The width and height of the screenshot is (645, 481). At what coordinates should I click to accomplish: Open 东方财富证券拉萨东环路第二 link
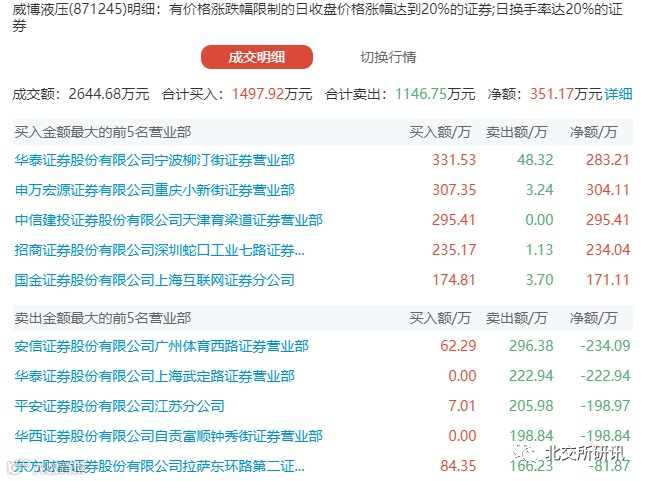click(160, 466)
